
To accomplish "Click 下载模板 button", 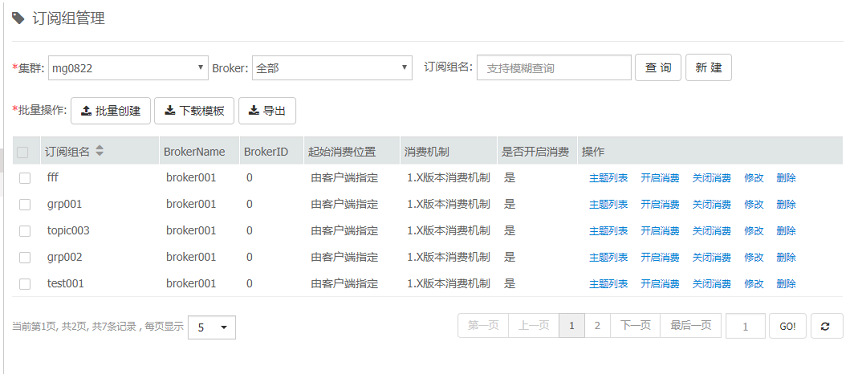I will pos(194,111).
